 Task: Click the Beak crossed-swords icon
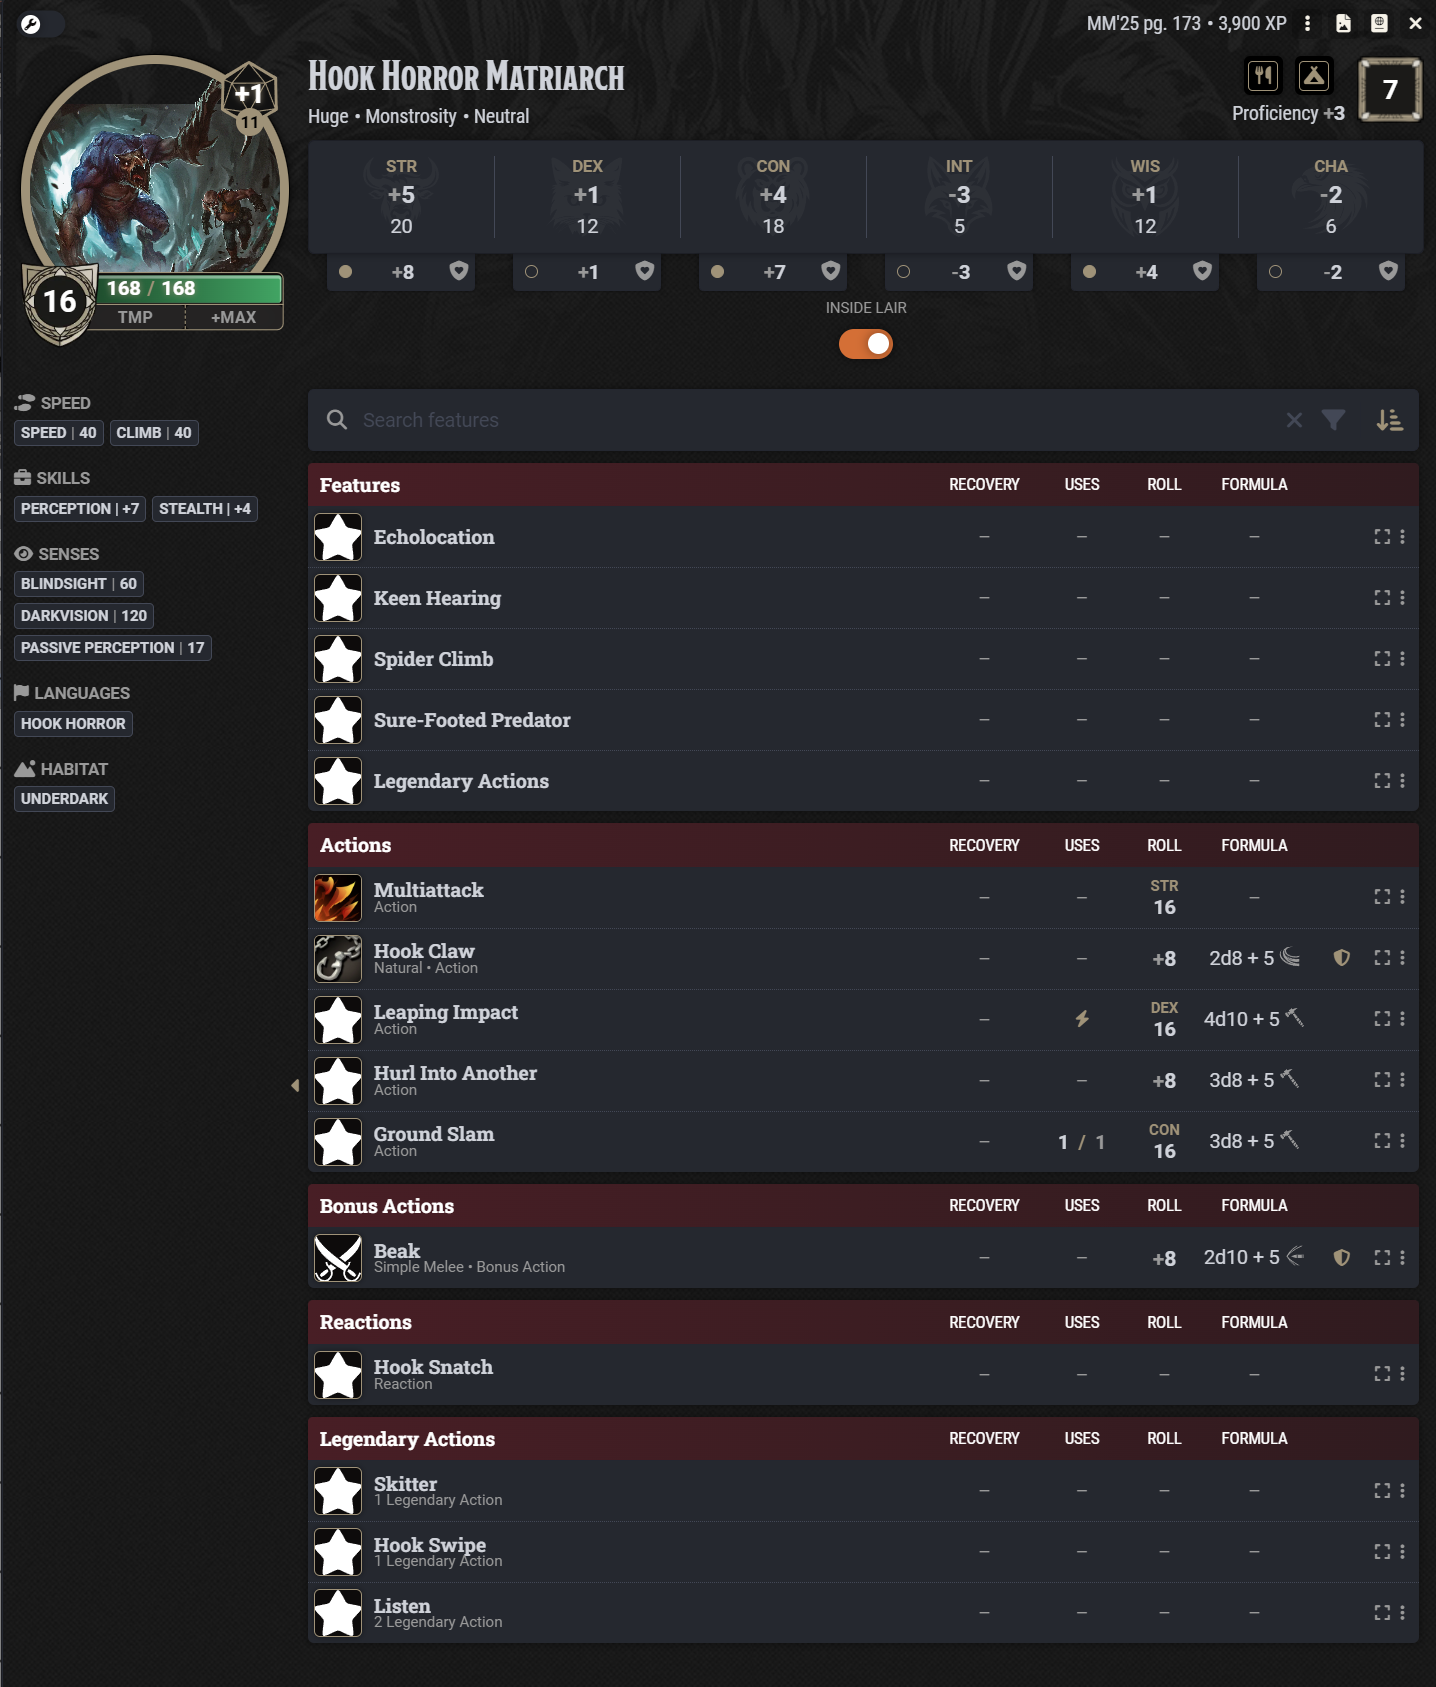pyautogui.click(x=338, y=1258)
